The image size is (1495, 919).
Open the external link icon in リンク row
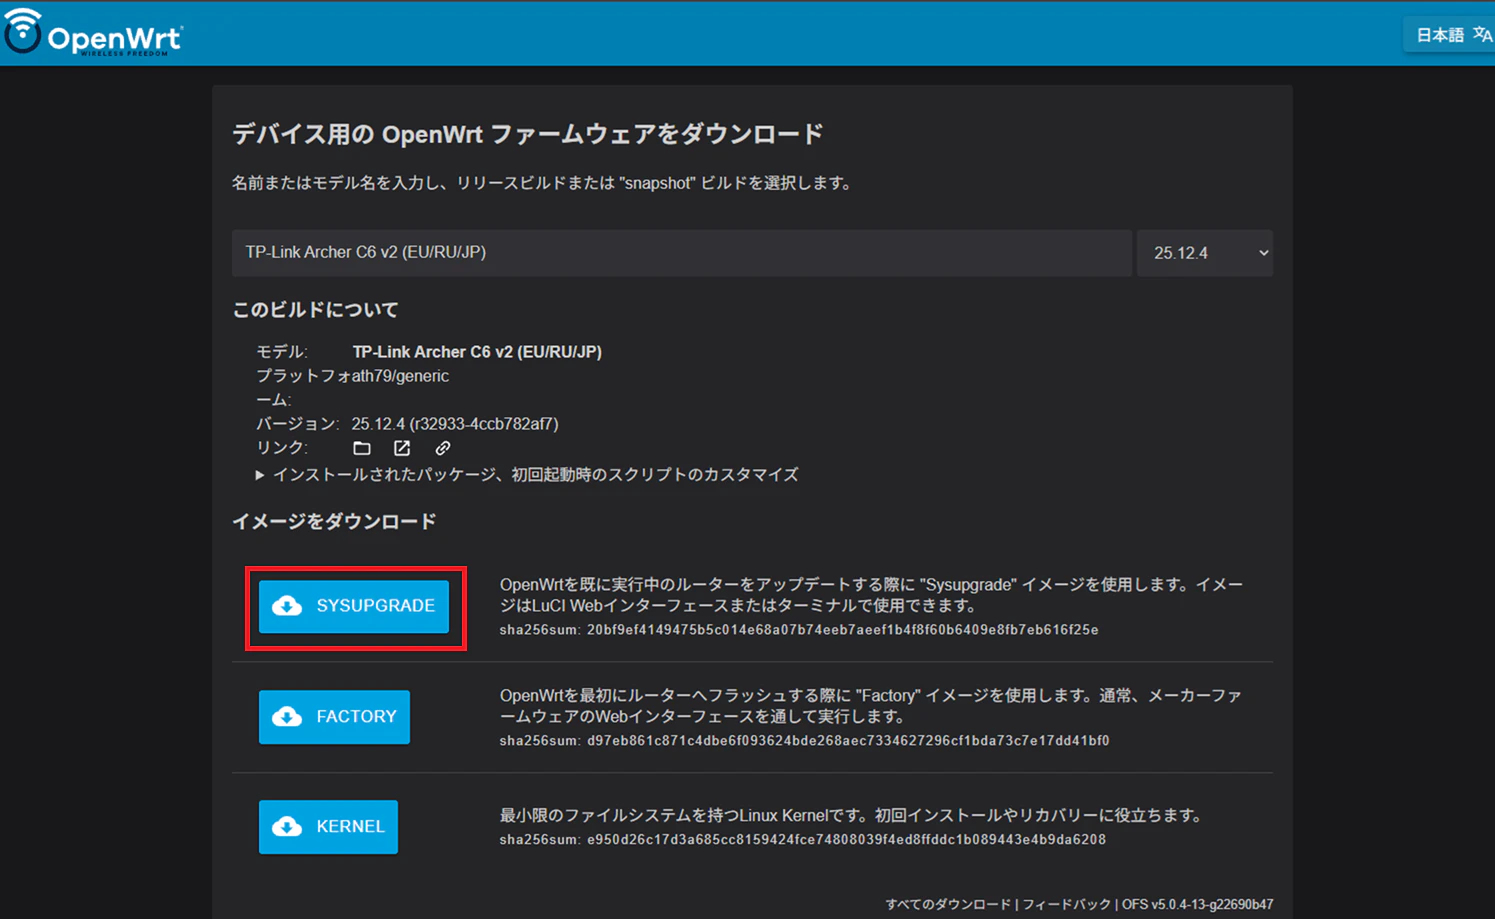point(402,448)
